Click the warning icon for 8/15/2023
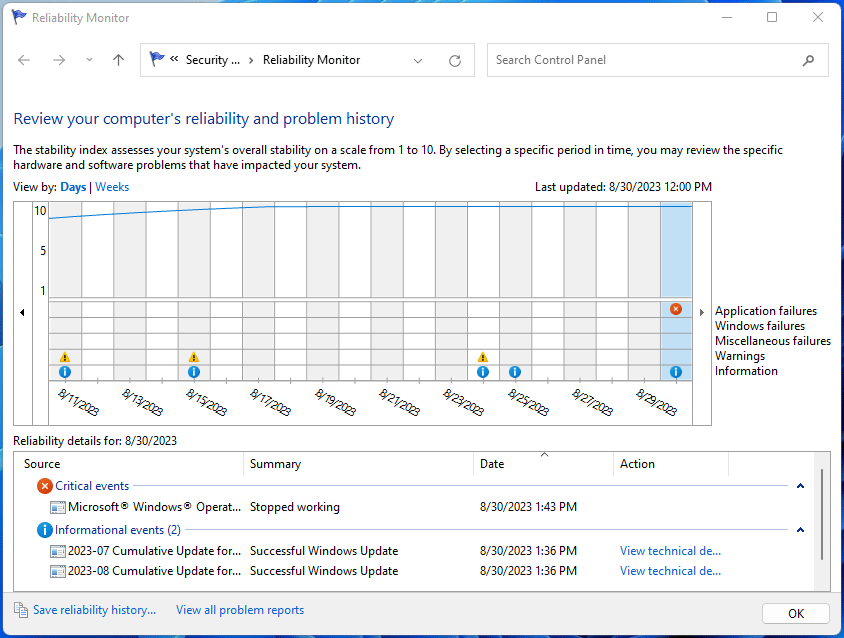This screenshot has height=638, width=844. [x=194, y=357]
